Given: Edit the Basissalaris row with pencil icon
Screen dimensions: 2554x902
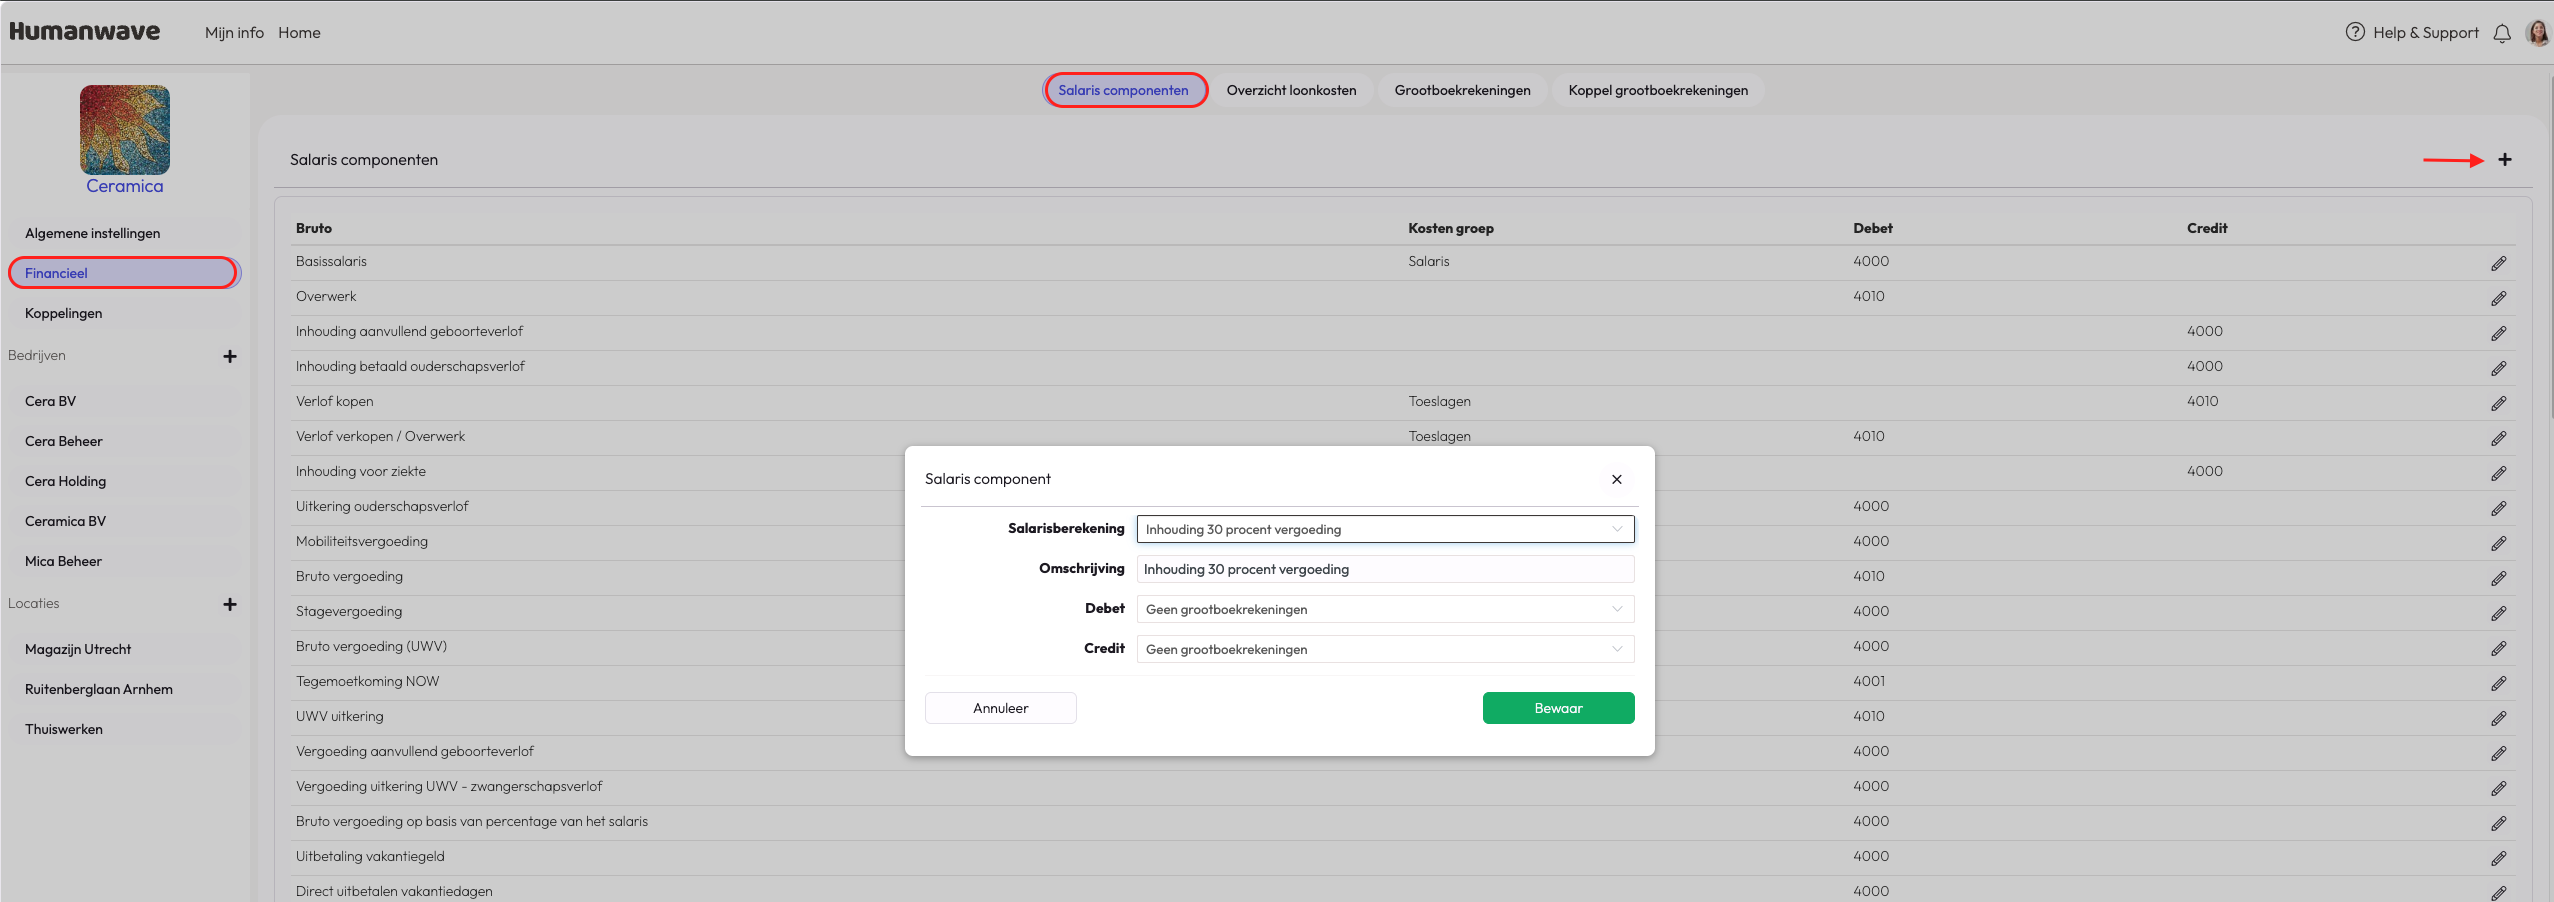Looking at the screenshot, I should (2498, 264).
